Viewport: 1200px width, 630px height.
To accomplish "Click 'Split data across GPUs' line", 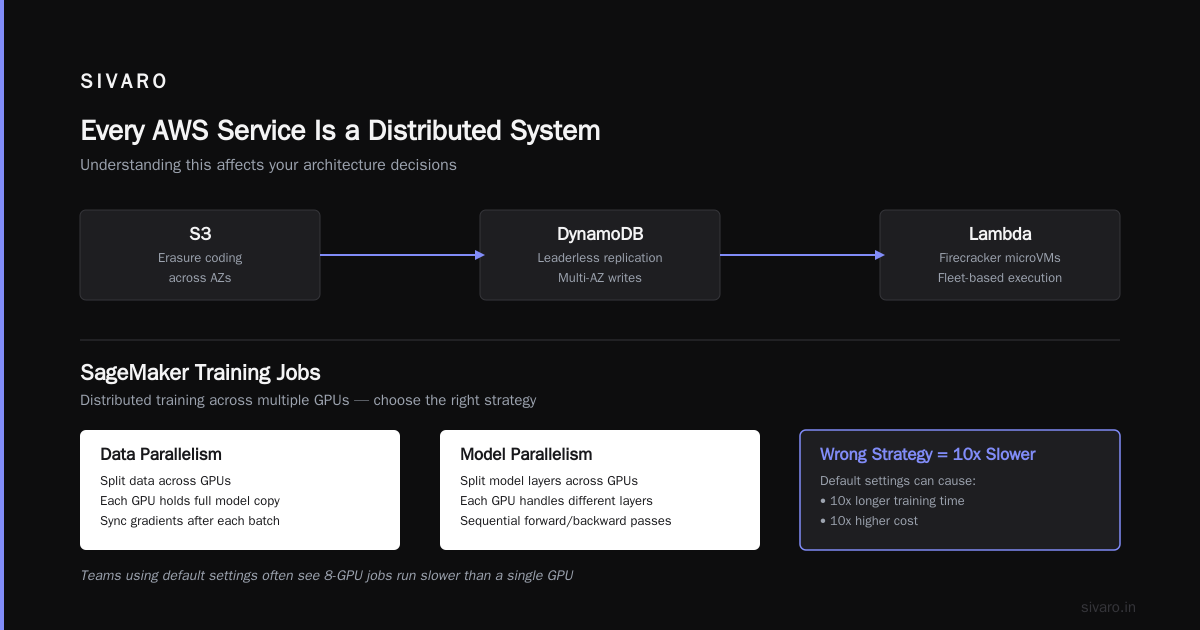I will [165, 481].
